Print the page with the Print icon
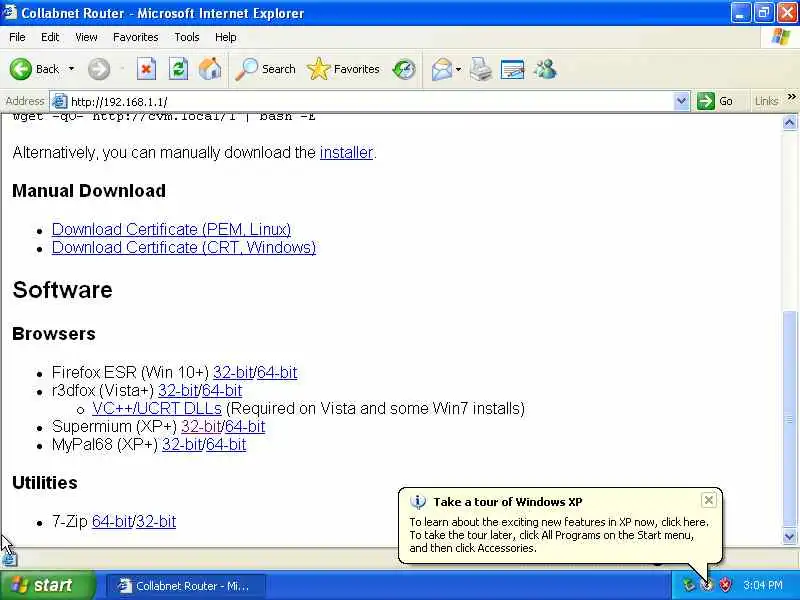800x600 pixels. click(481, 69)
